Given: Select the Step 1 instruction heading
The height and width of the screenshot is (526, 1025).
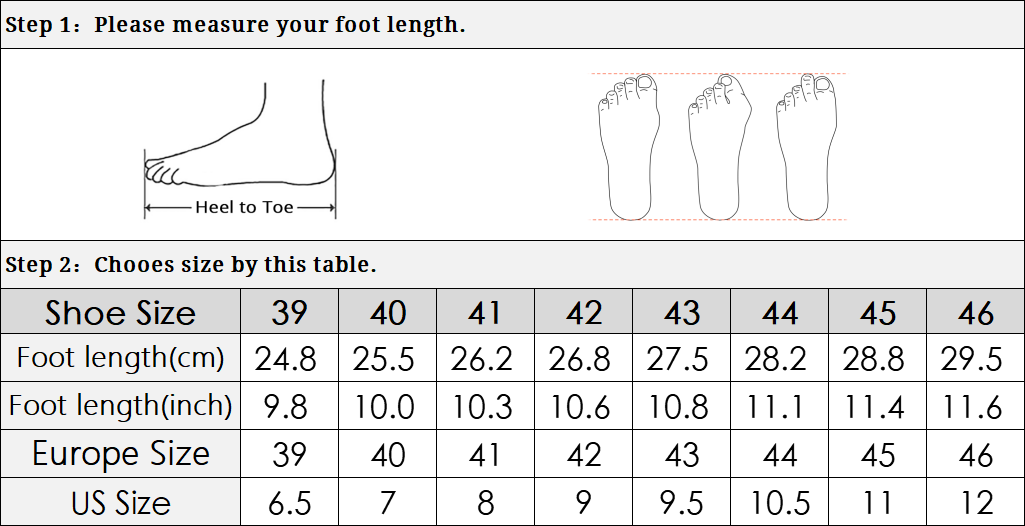Looking at the screenshot, I should (x=235, y=25).
